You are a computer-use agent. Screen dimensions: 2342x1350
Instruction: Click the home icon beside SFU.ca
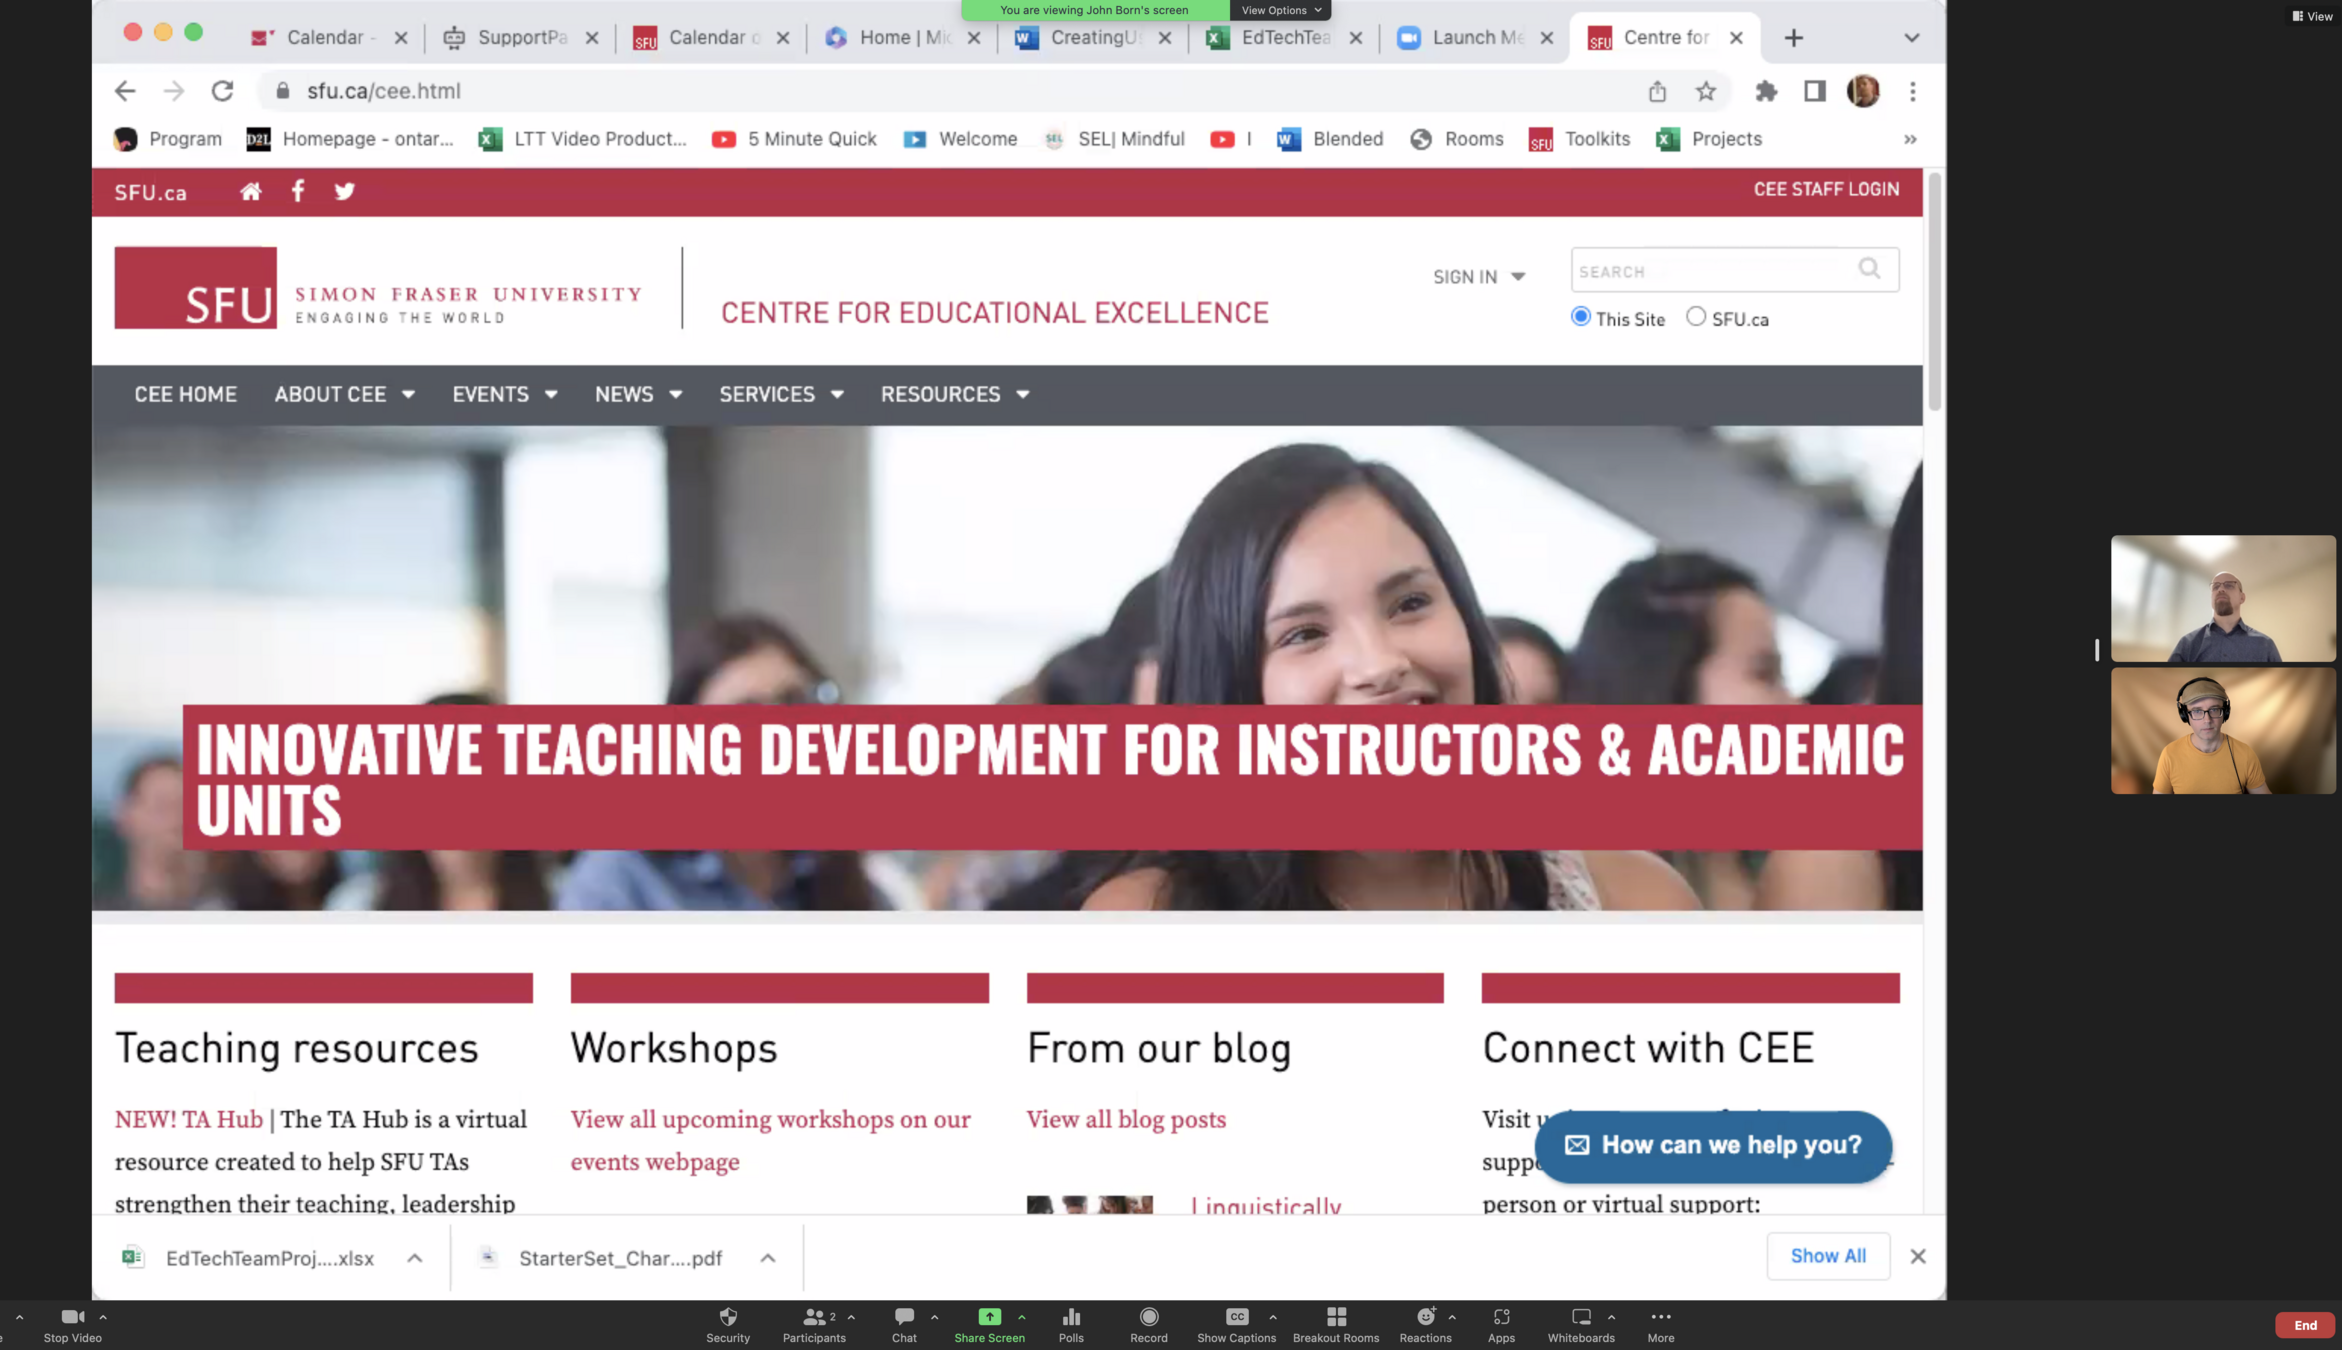(x=250, y=191)
